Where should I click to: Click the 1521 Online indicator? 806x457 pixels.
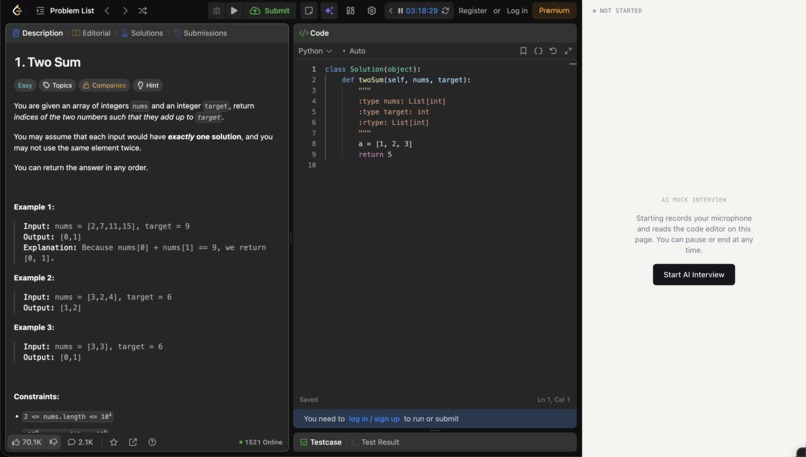[x=261, y=442]
